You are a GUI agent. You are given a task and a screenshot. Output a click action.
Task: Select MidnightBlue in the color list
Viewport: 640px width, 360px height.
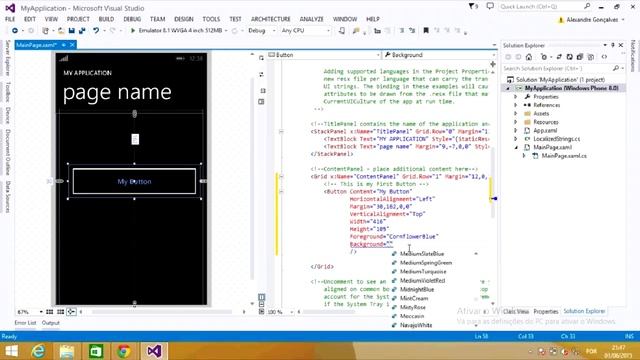(417, 289)
